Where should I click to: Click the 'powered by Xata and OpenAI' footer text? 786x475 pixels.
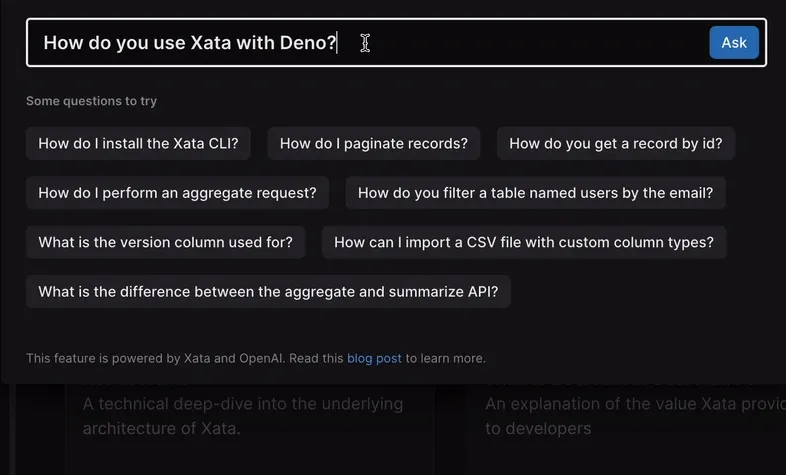pyautogui.click(x=185, y=358)
